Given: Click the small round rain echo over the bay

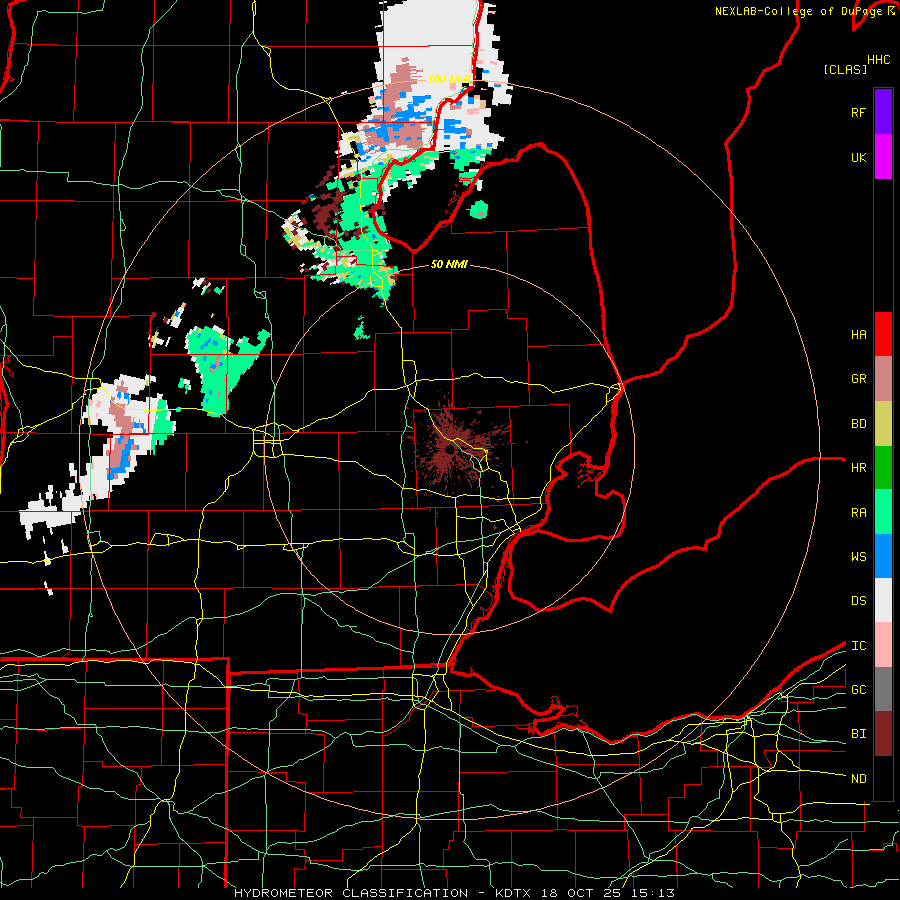Looking at the screenshot, I should [x=479, y=210].
